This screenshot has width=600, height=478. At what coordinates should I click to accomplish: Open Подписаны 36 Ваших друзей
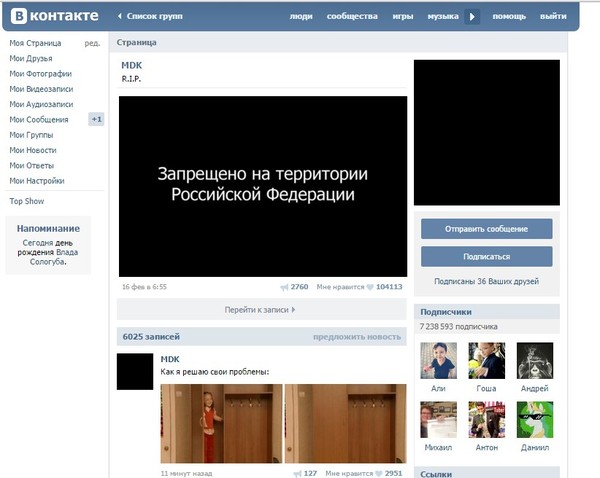tap(486, 281)
